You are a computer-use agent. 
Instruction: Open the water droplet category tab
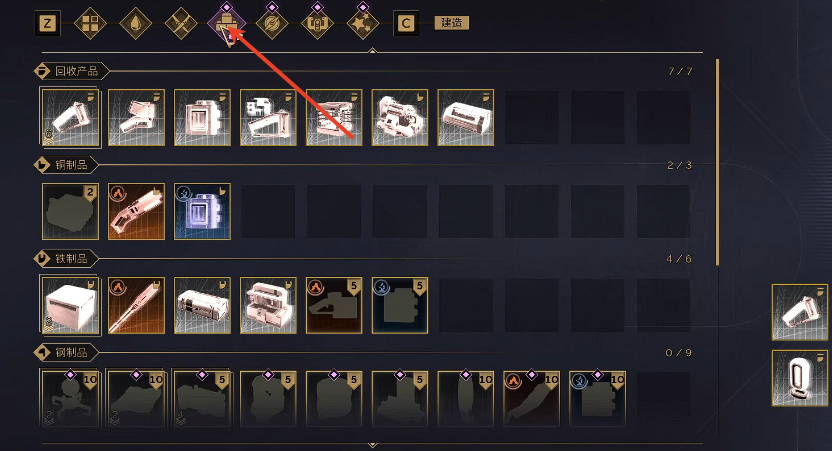tap(135, 23)
